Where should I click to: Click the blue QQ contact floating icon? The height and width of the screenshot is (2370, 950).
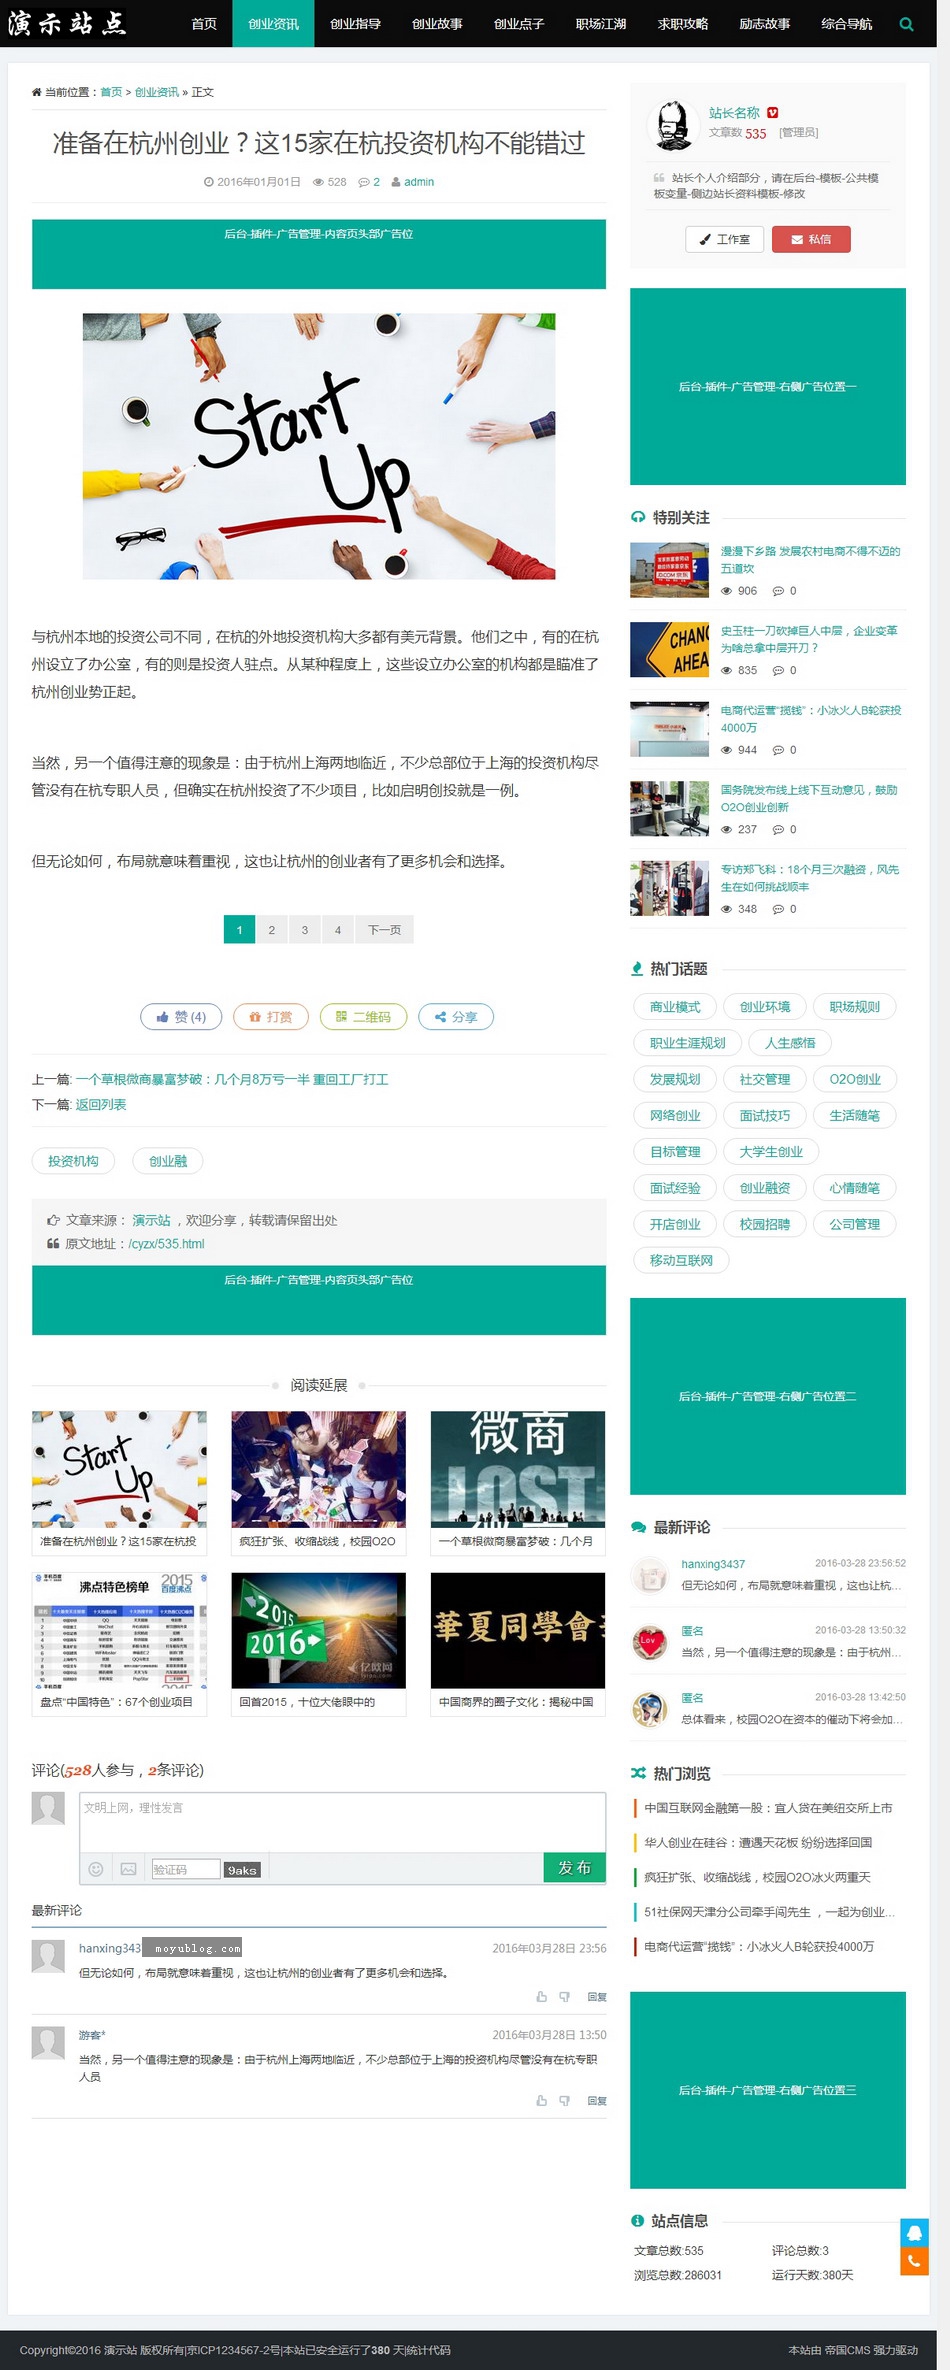(x=913, y=2233)
